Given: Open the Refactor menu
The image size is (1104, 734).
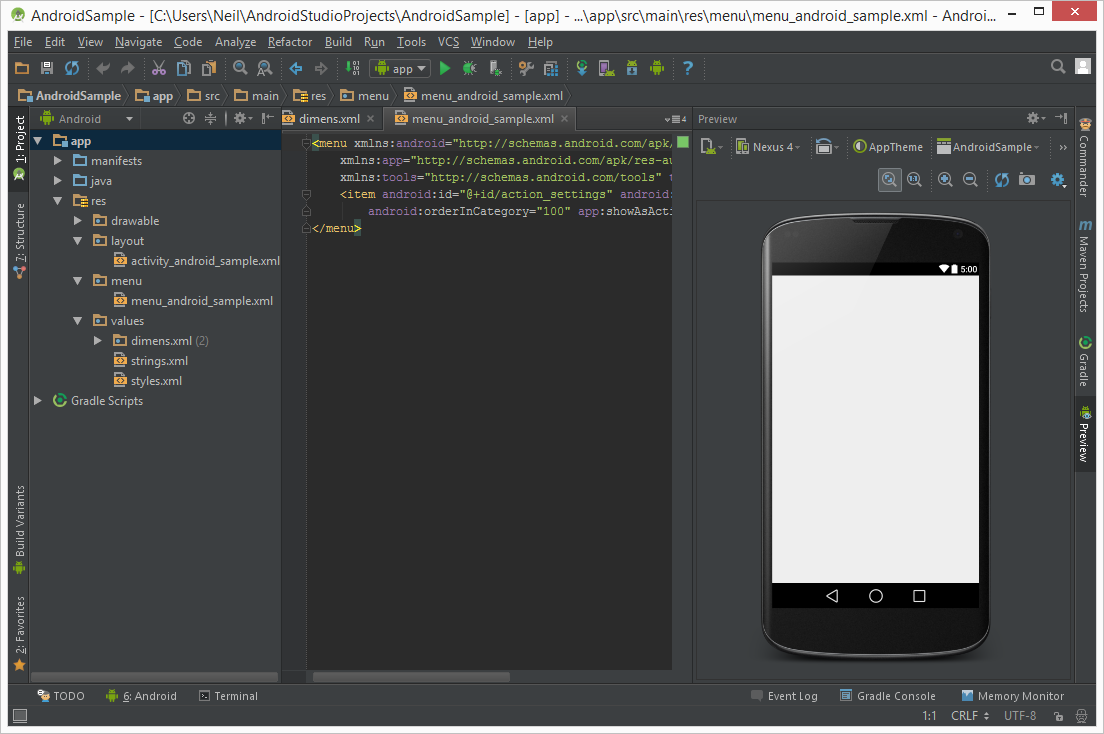Looking at the screenshot, I should pos(289,42).
